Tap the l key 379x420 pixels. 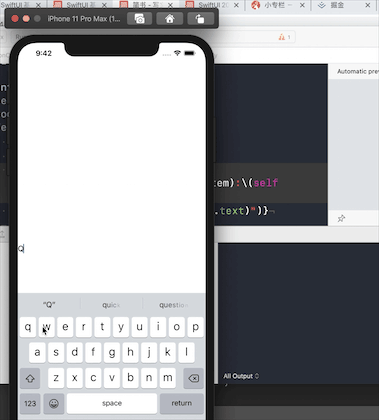[x=186, y=352]
